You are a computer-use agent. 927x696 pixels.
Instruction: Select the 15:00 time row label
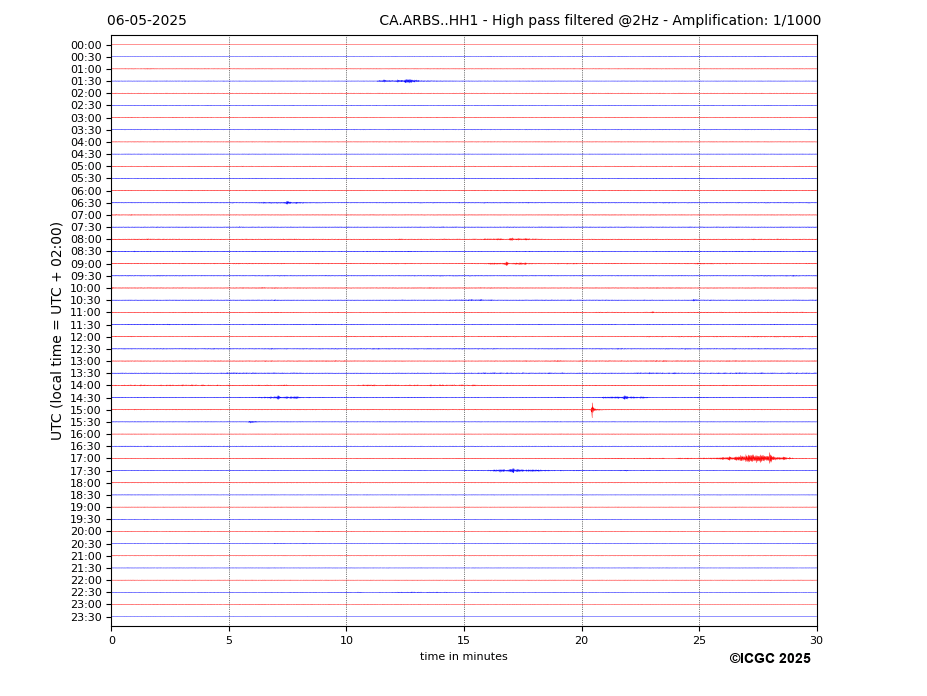pyautogui.click(x=86, y=410)
